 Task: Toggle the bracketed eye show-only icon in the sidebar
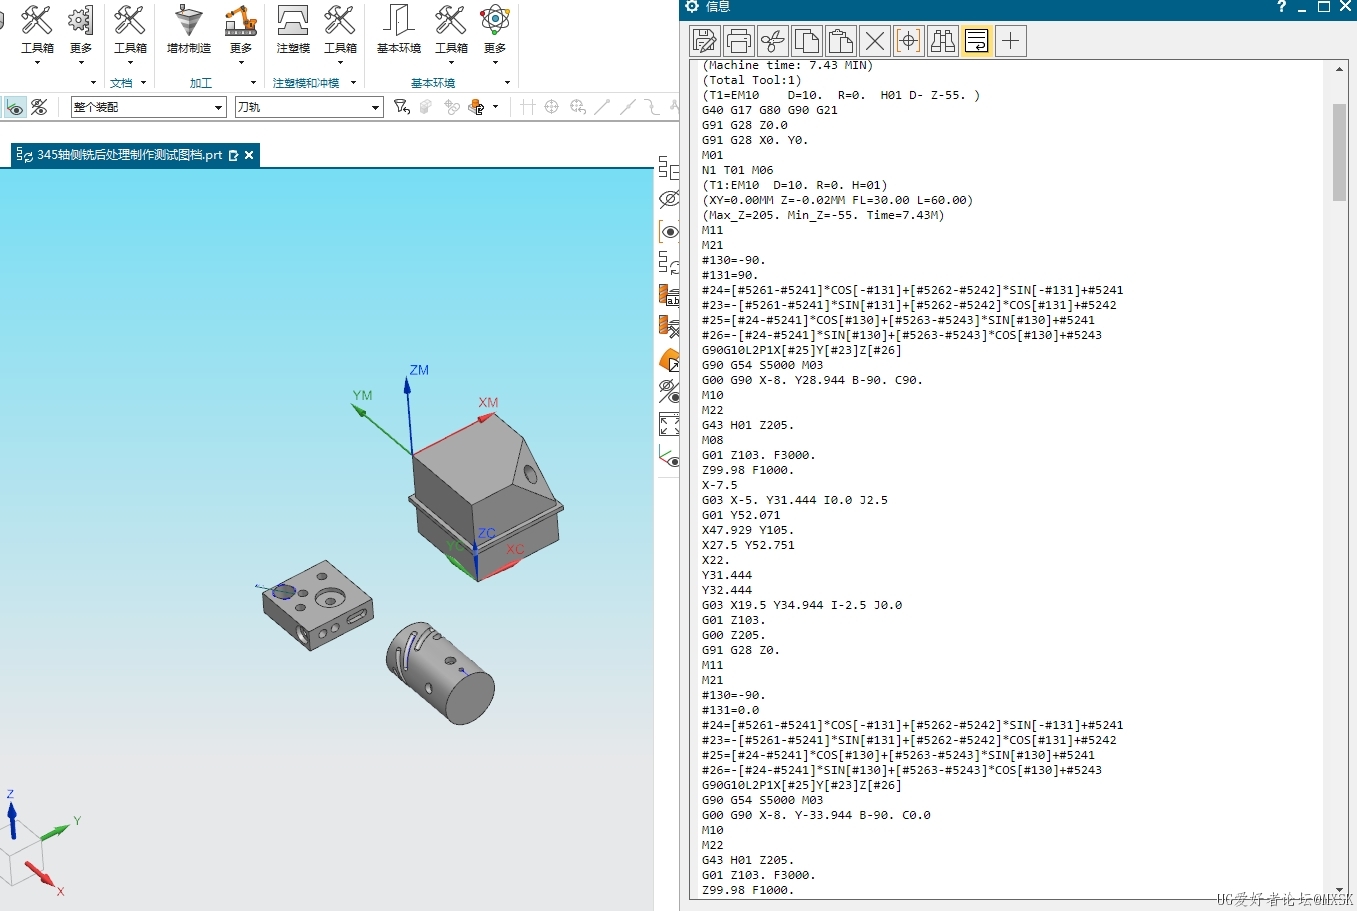[669, 232]
